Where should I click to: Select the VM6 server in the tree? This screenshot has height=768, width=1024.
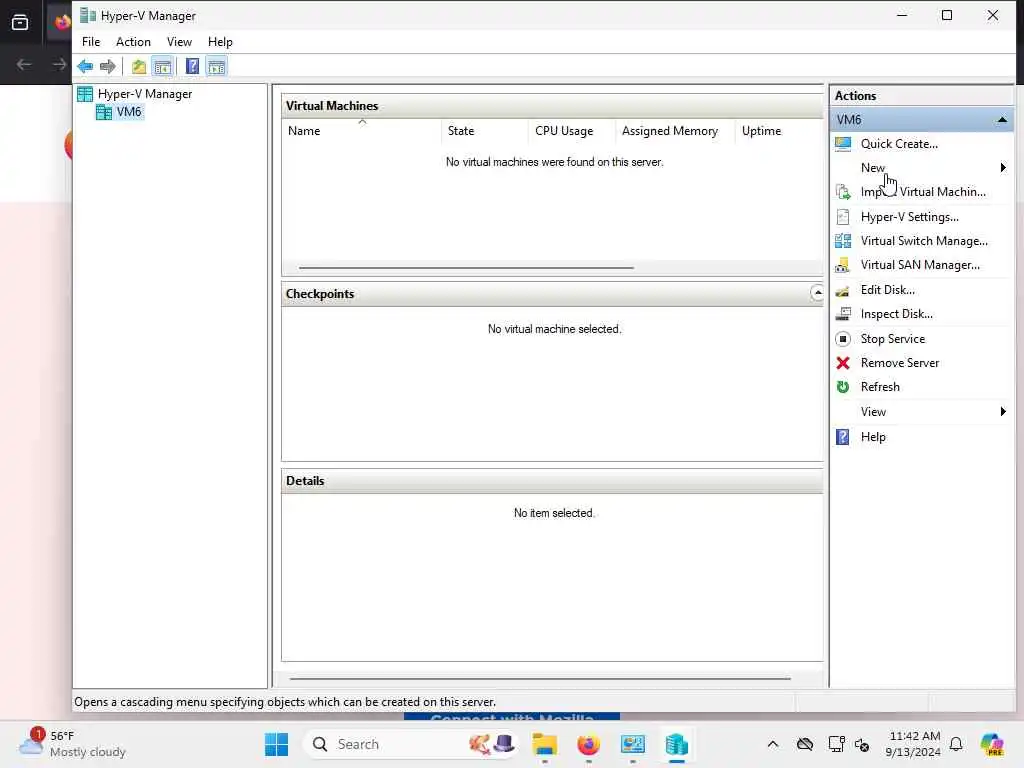[129, 112]
